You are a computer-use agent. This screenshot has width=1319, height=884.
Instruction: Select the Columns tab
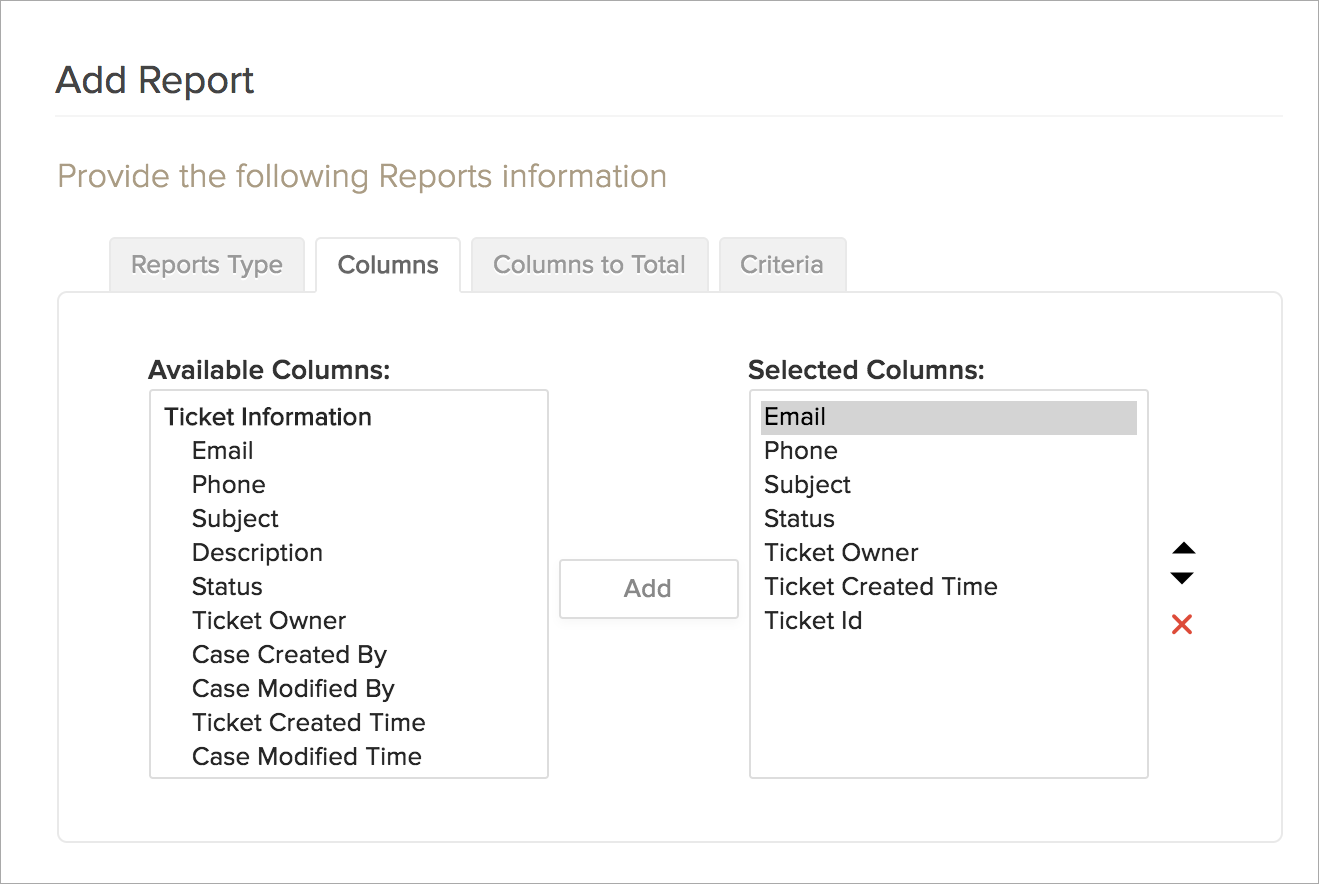[x=388, y=265]
